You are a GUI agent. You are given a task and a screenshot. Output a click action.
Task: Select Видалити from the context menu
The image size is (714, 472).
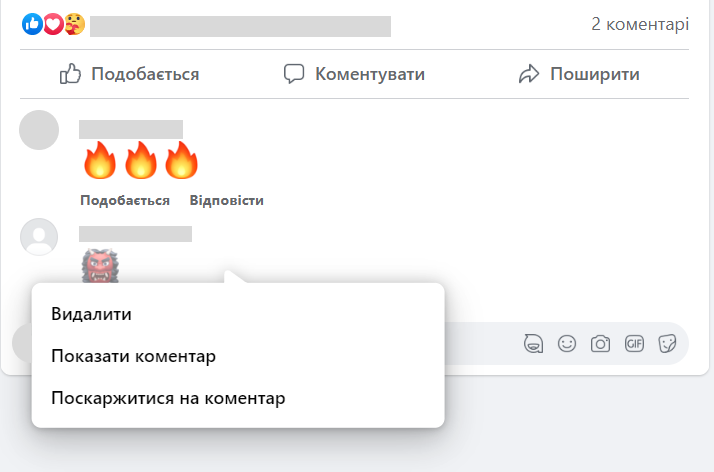click(92, 314)
